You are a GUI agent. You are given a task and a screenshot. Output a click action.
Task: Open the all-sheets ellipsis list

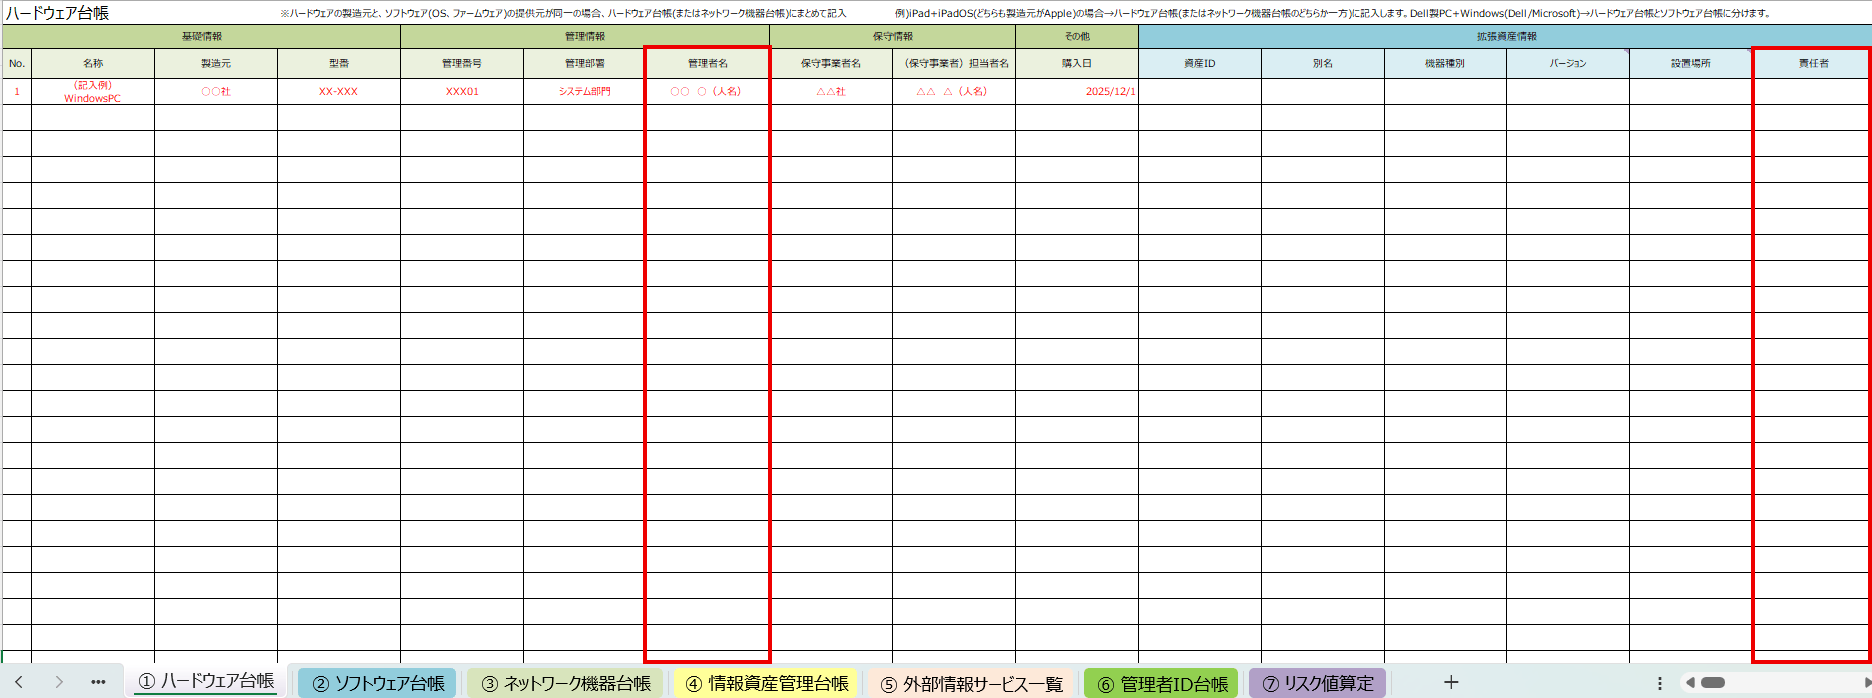[98, 682]
